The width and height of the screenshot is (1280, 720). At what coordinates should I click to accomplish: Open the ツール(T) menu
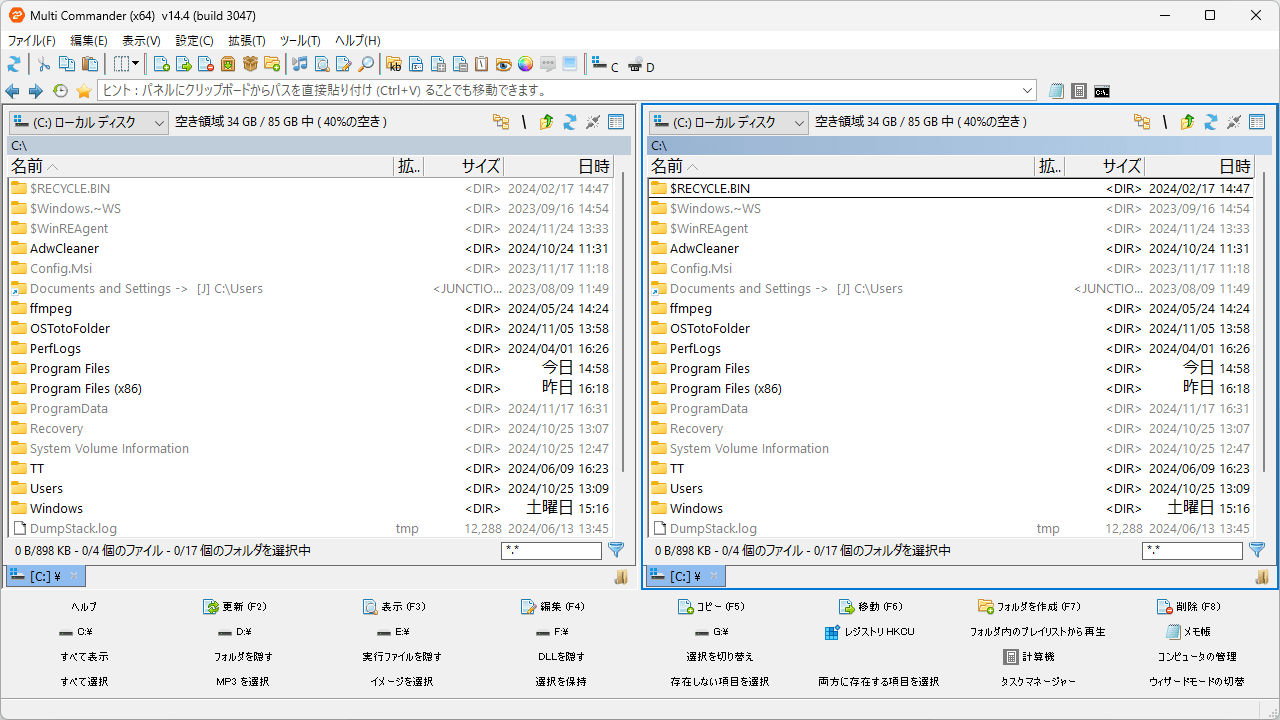coord(300,41)
